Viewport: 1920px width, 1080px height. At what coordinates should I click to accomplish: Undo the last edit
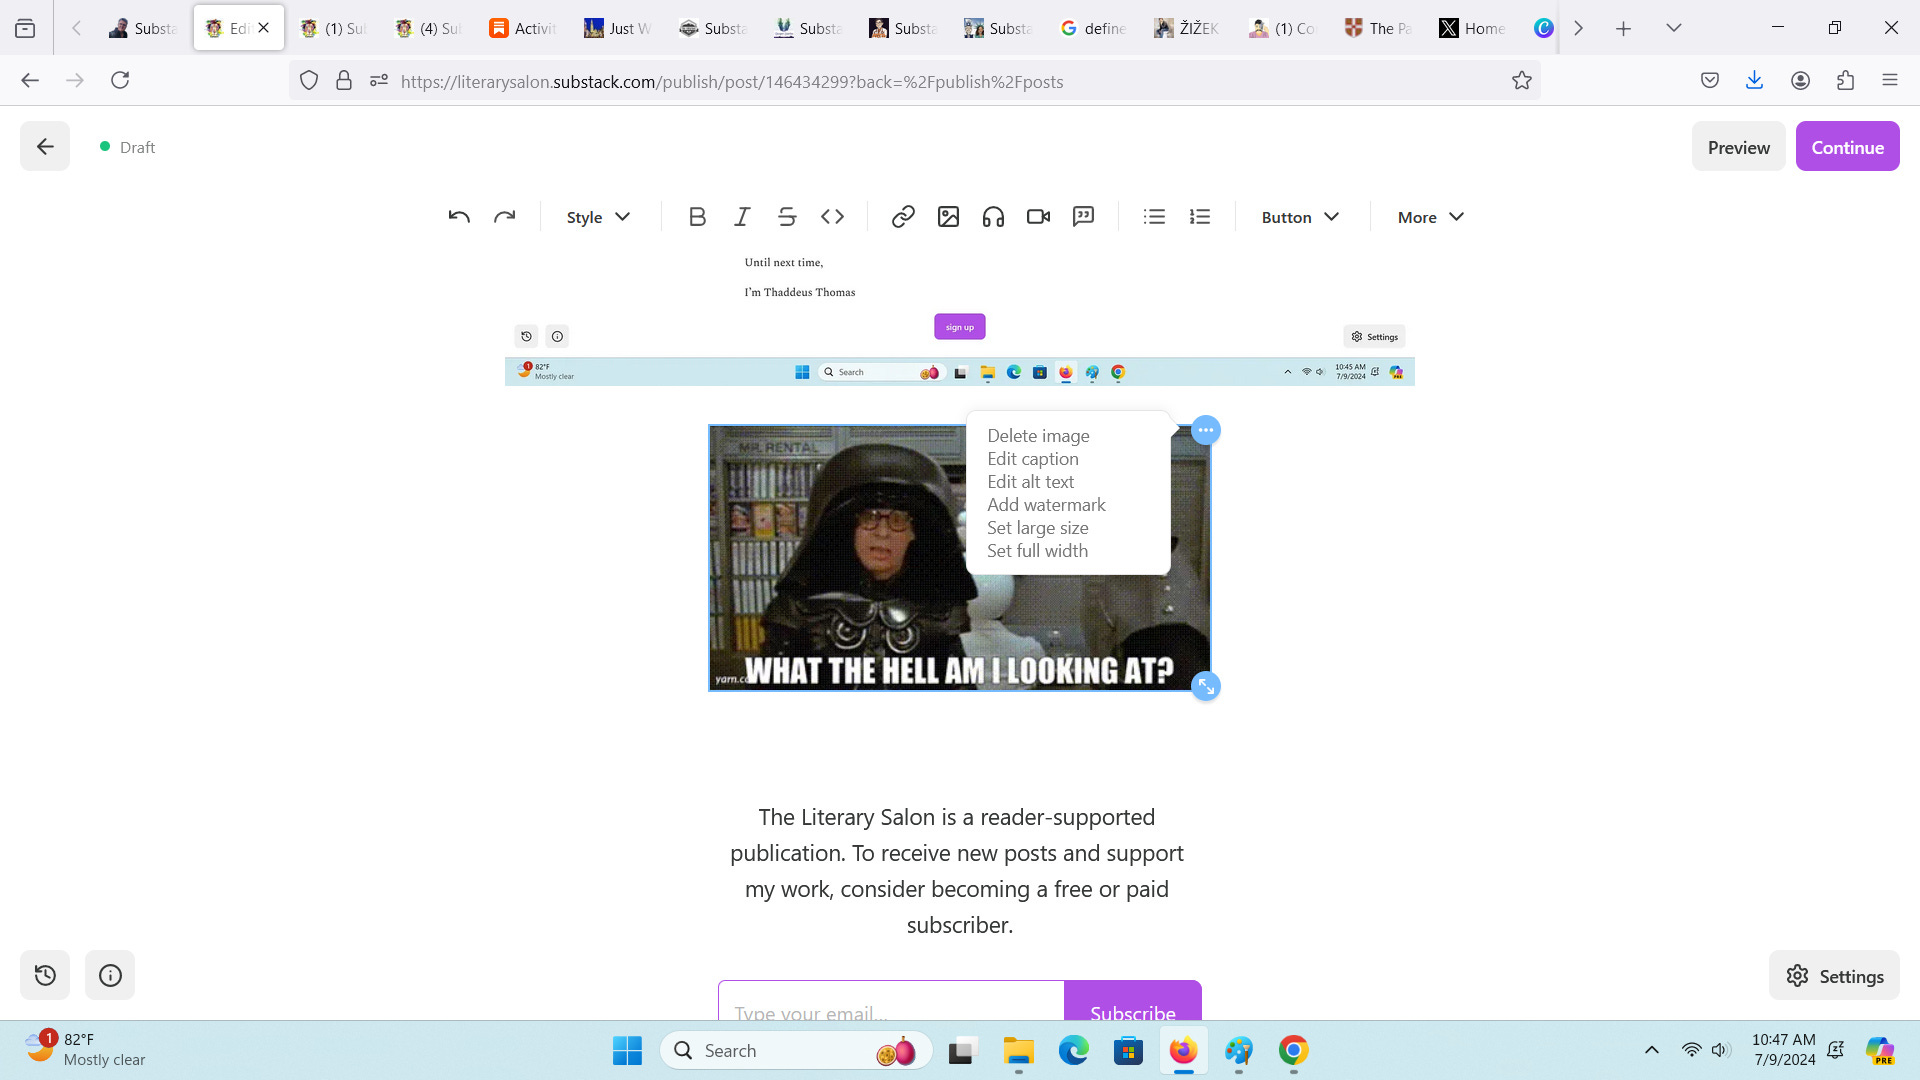459,217
